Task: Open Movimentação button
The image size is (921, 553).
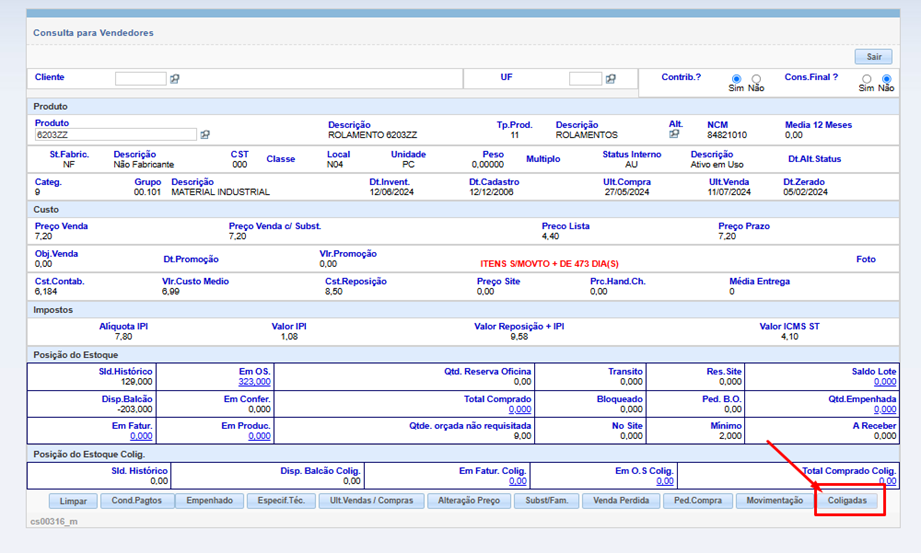Action: pos(774,501)
